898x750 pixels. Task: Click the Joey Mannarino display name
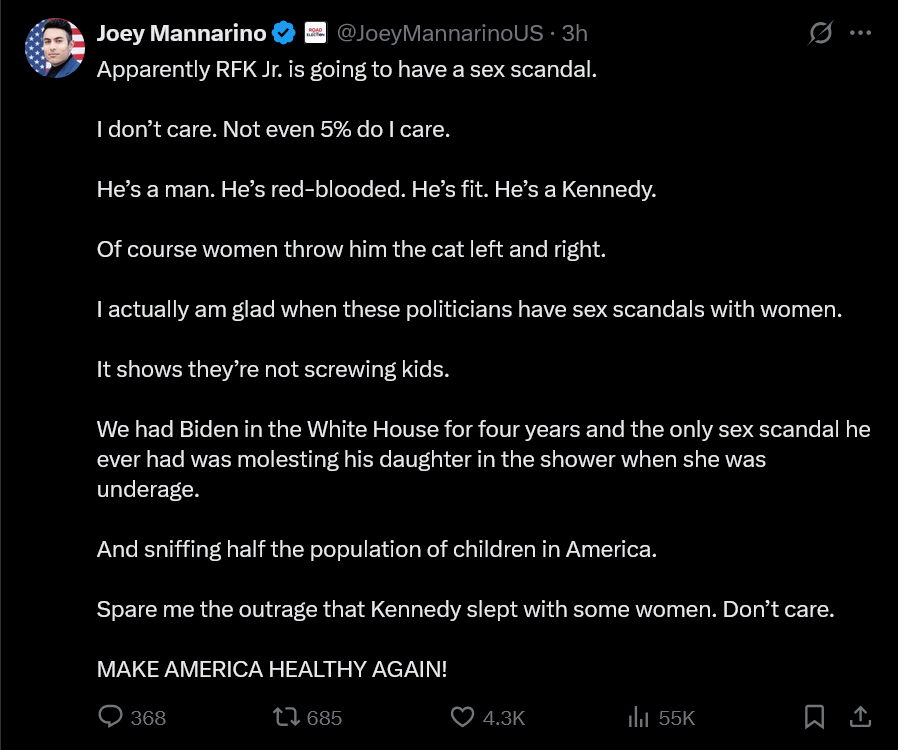(181, 33)
